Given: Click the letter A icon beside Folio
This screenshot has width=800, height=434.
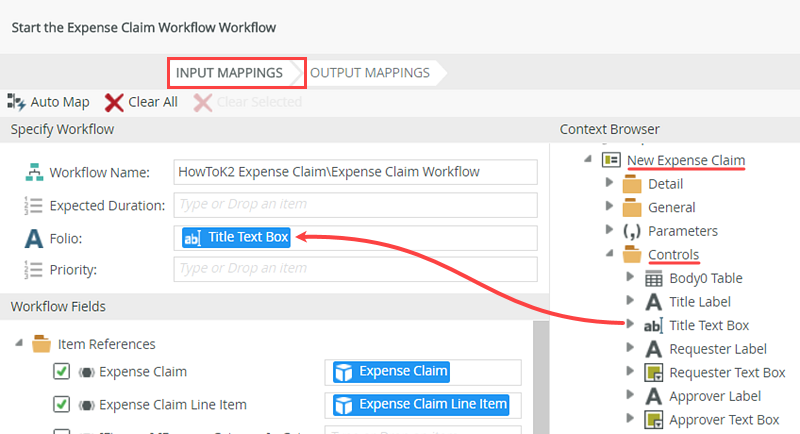Looking at the screenshot, I should 34,238.
